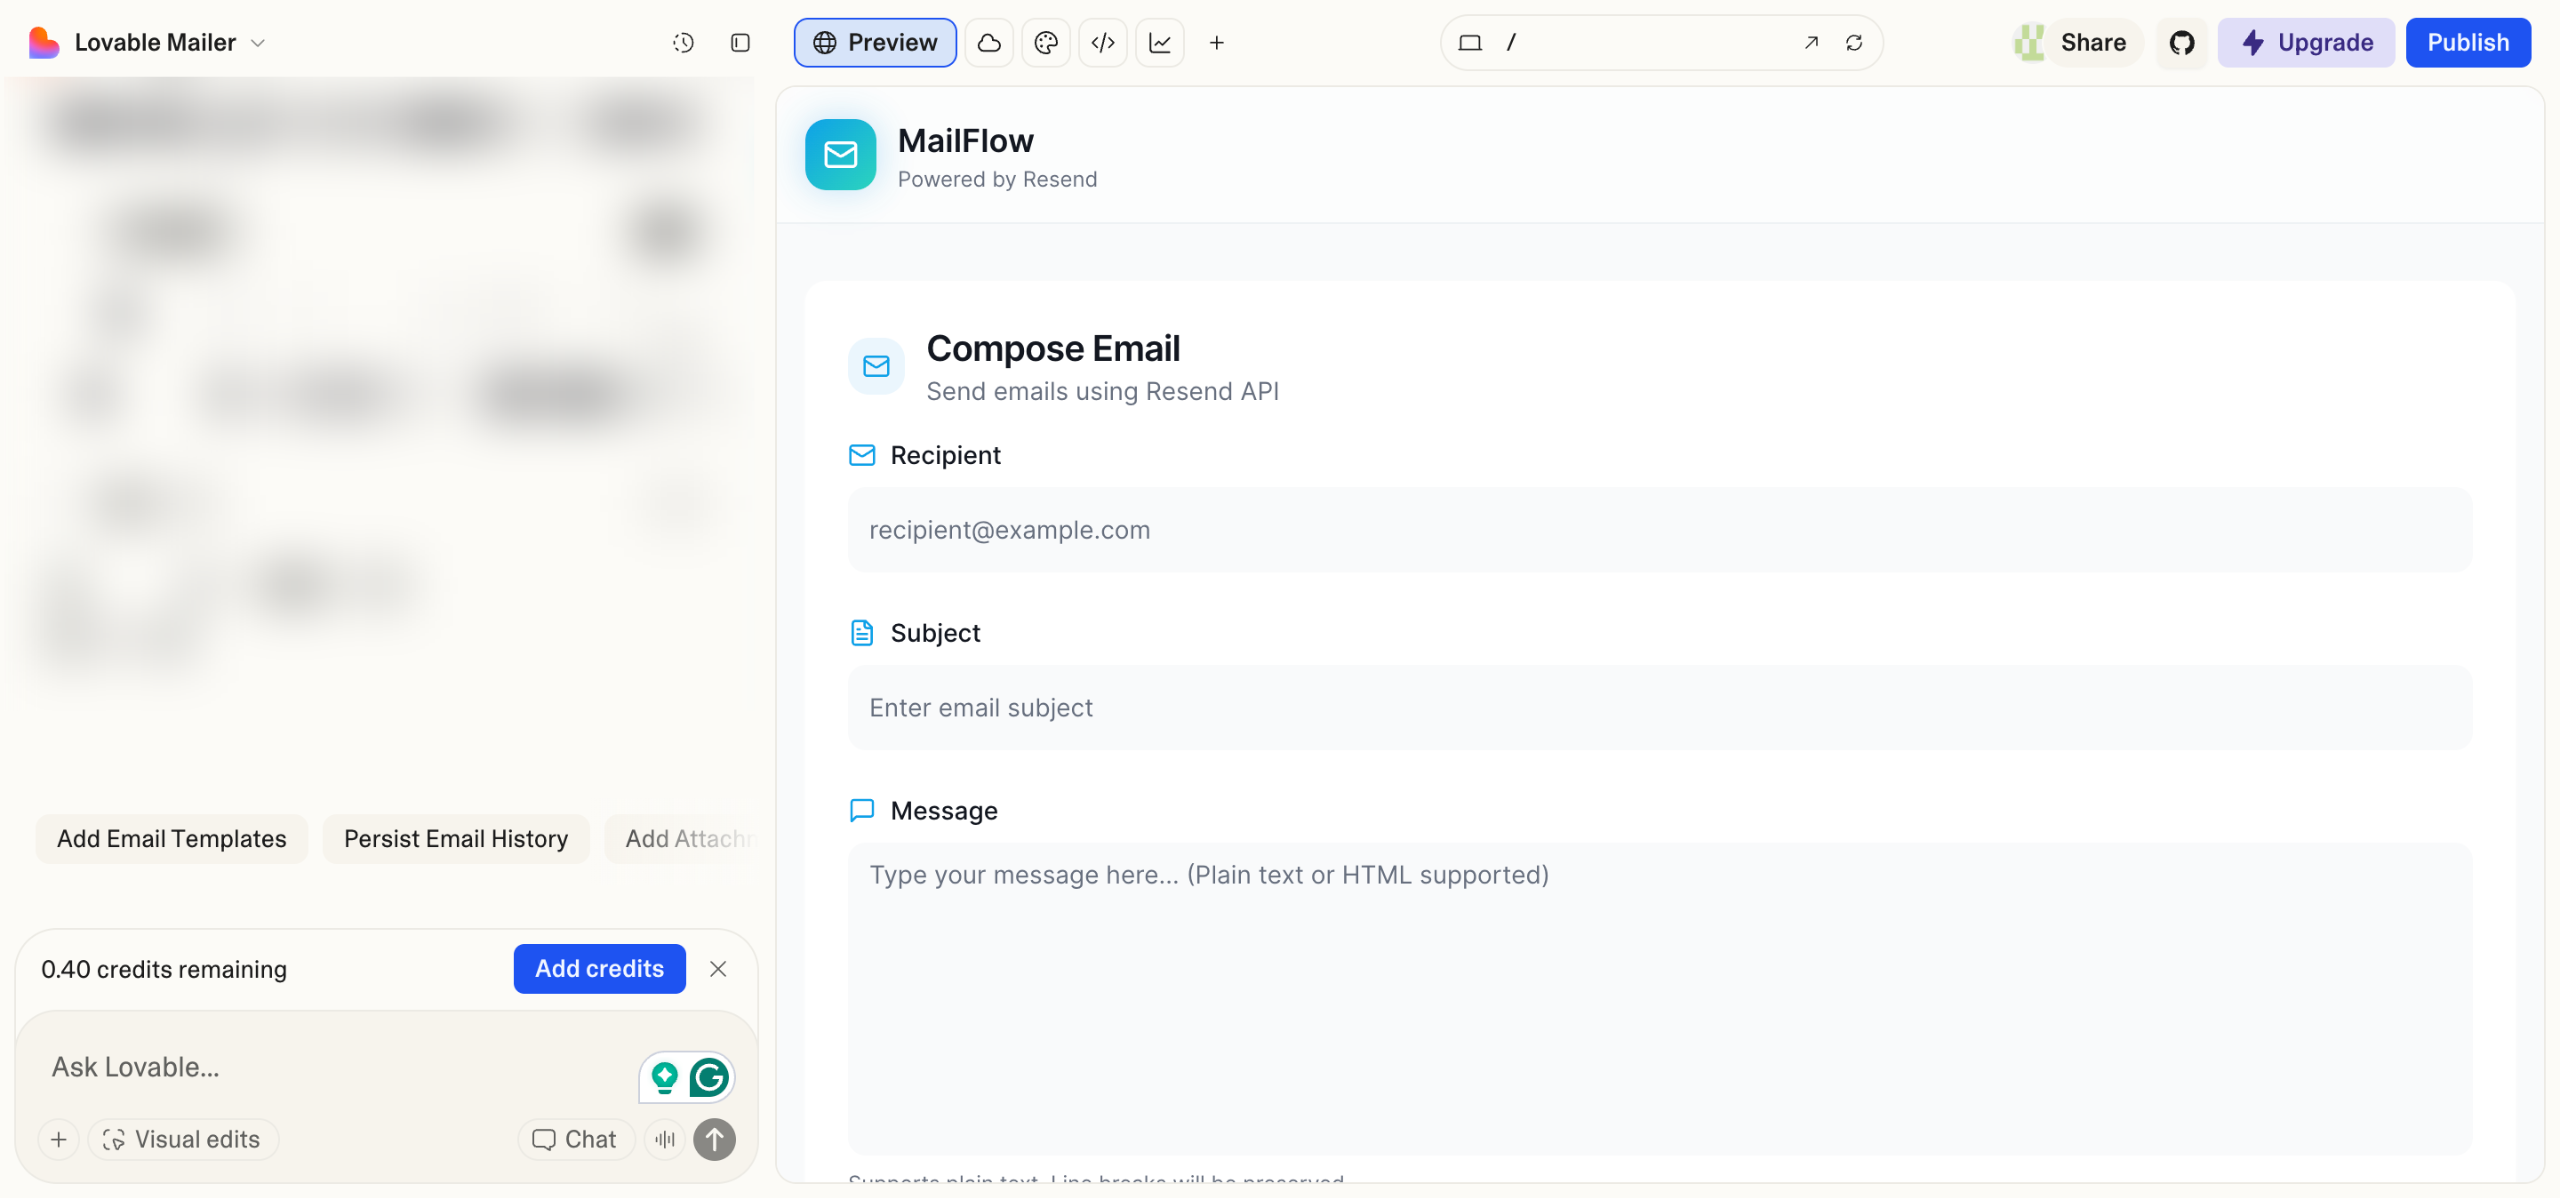Open preview in new tab arrow
The image size is (2560, 1198).
[x=1811, y=43]
